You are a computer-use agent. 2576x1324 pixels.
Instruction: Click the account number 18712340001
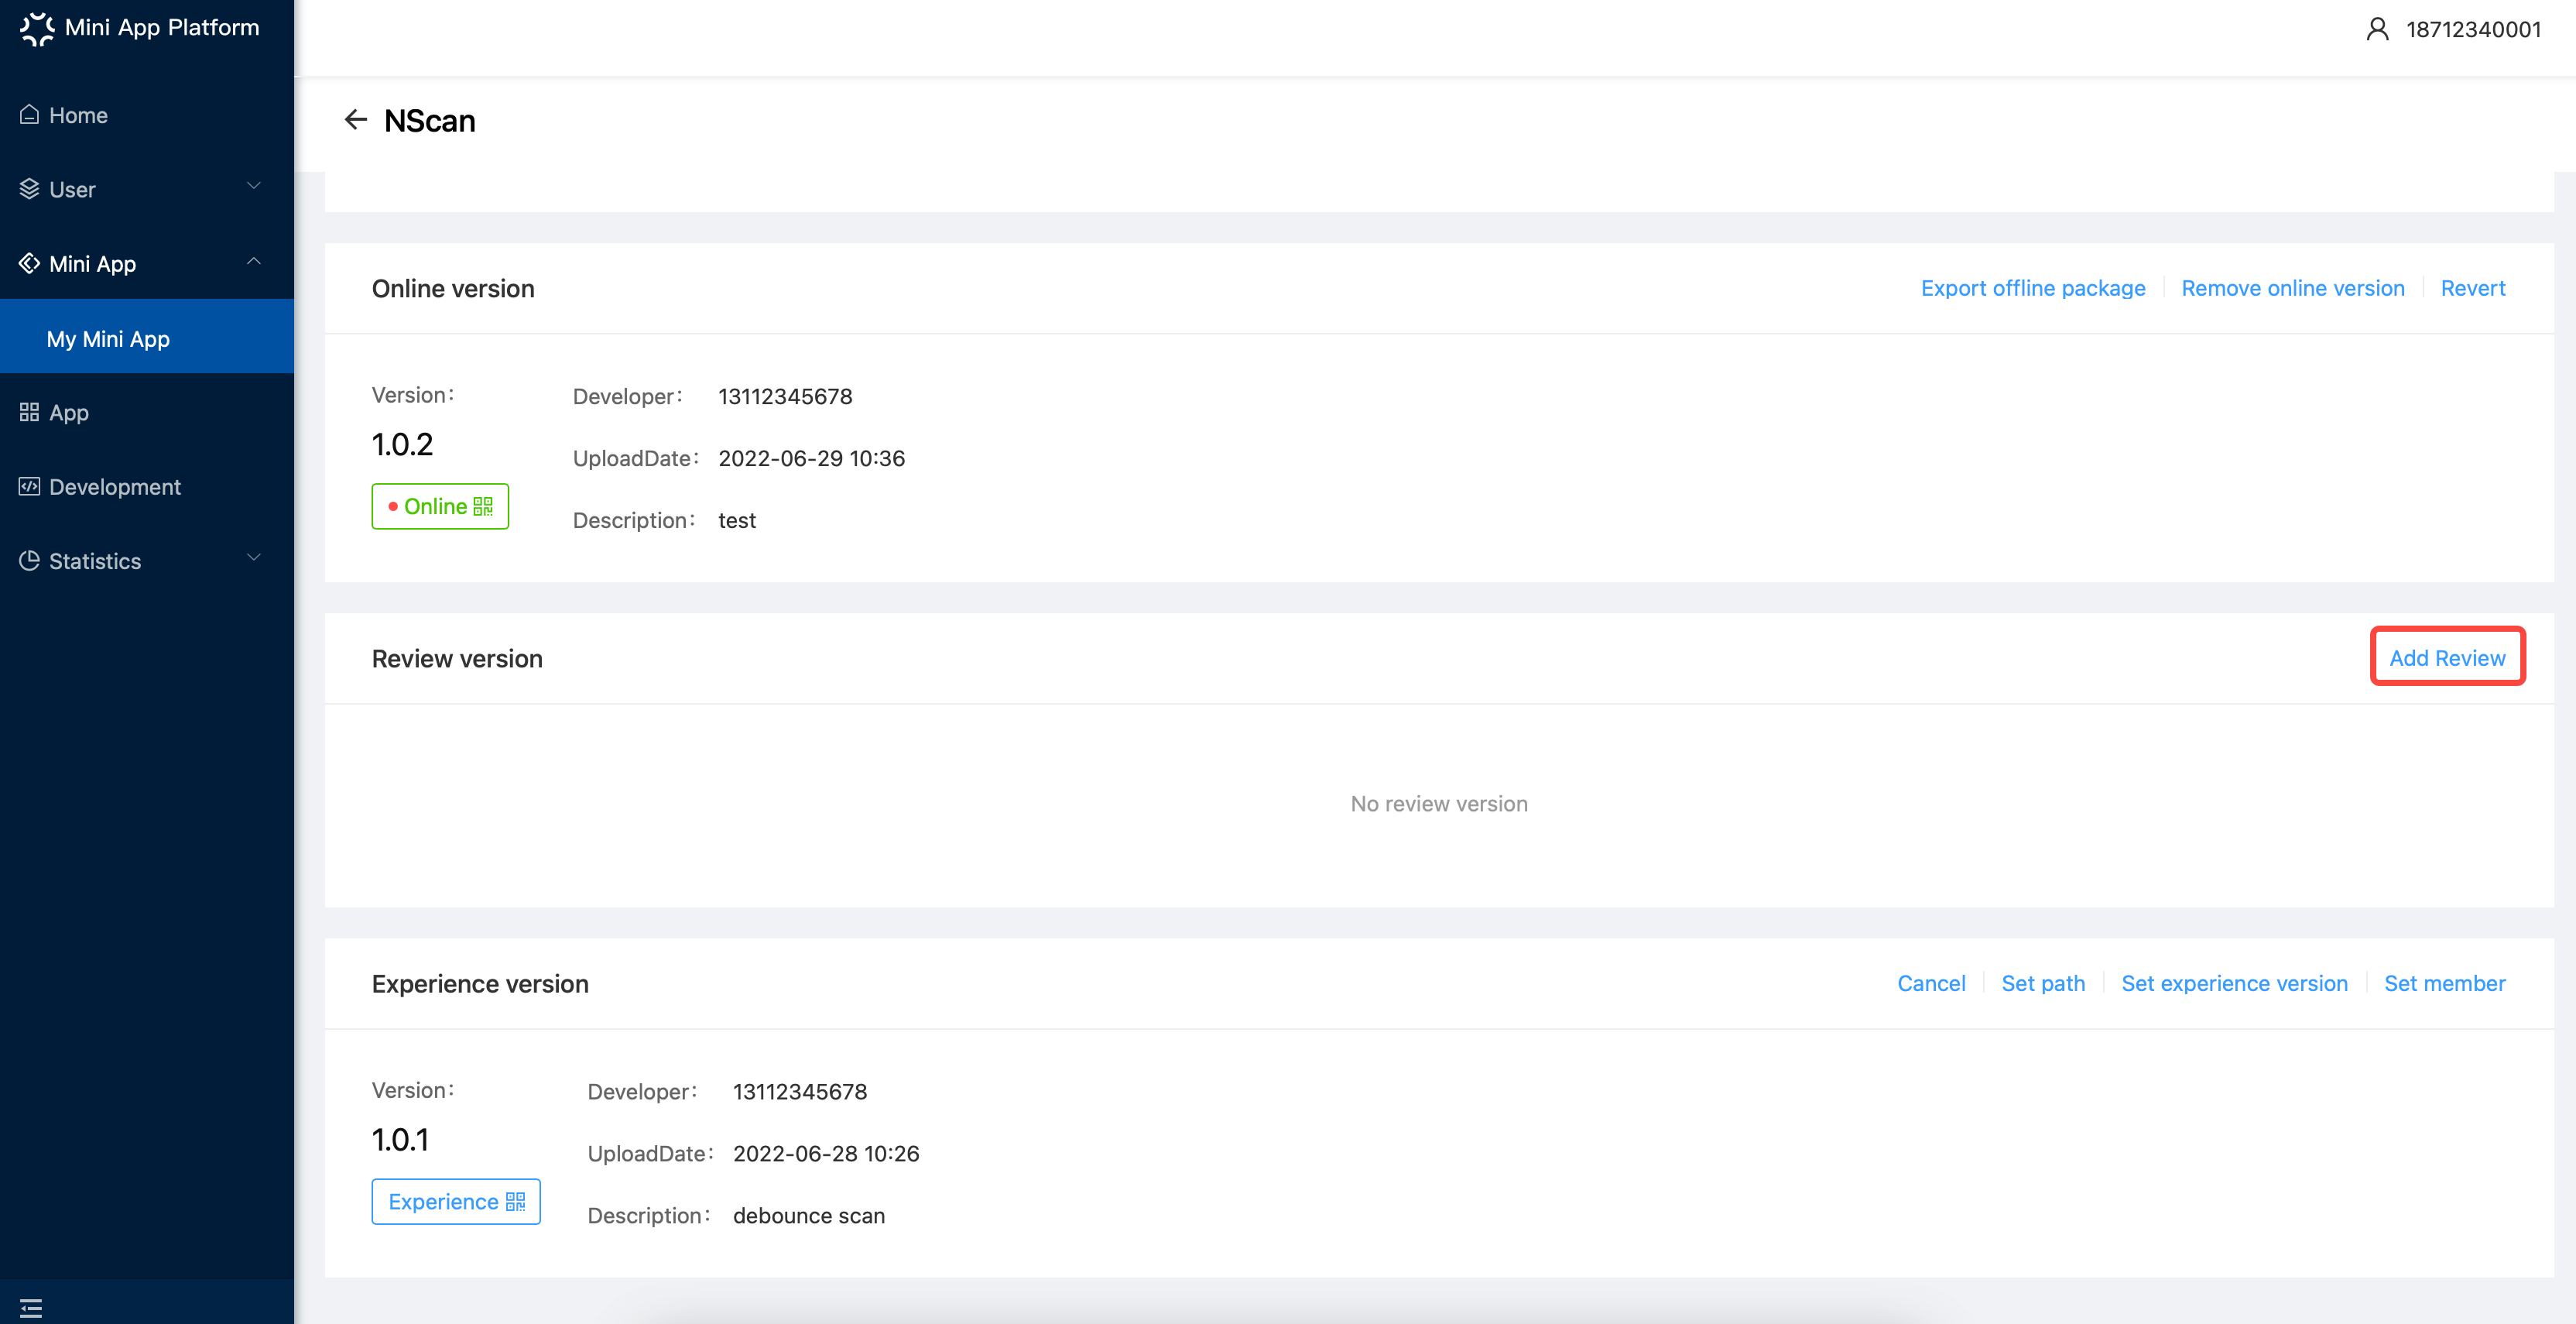tap(2473, 29)
